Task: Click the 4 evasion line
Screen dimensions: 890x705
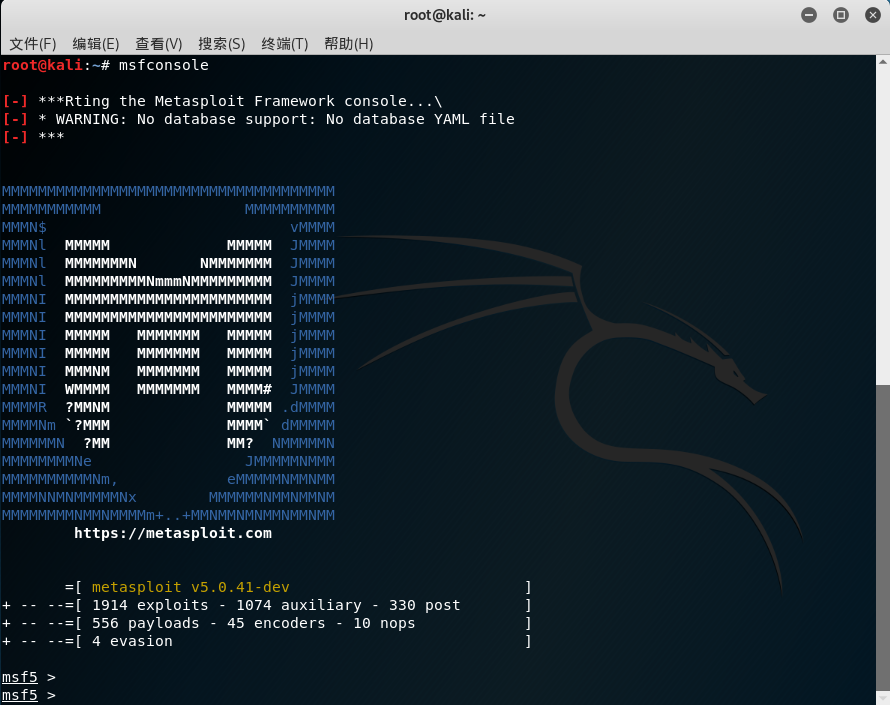Action: [267, 641]
